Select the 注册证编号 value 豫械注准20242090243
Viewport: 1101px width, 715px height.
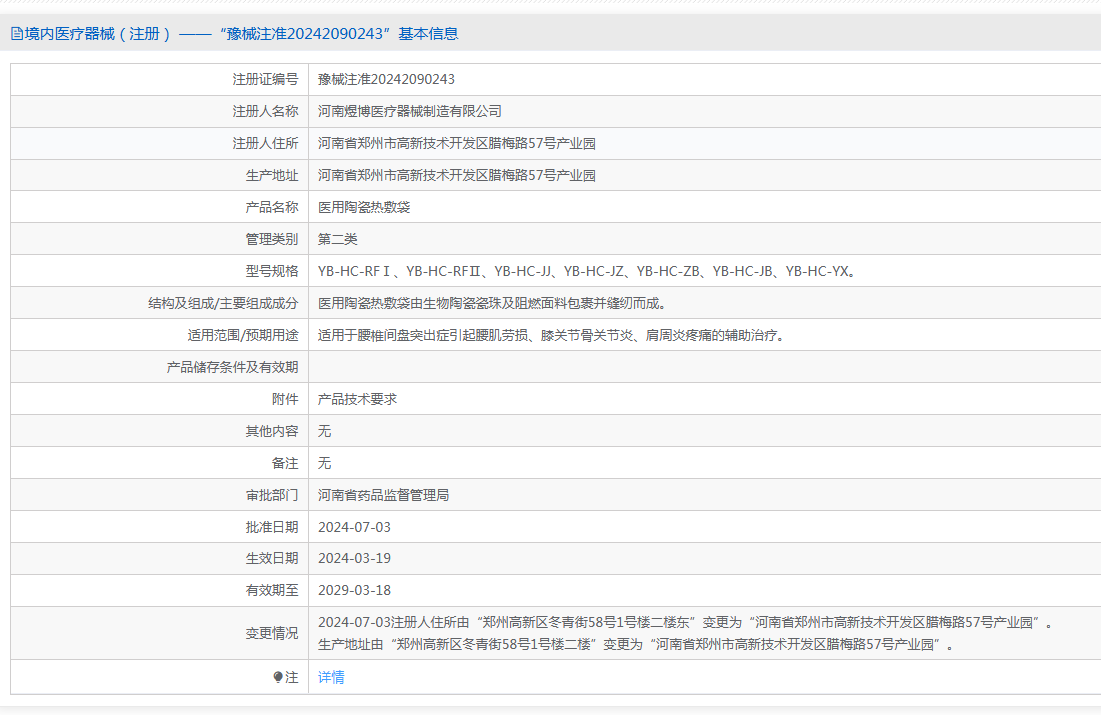click(x=386, y=79)
